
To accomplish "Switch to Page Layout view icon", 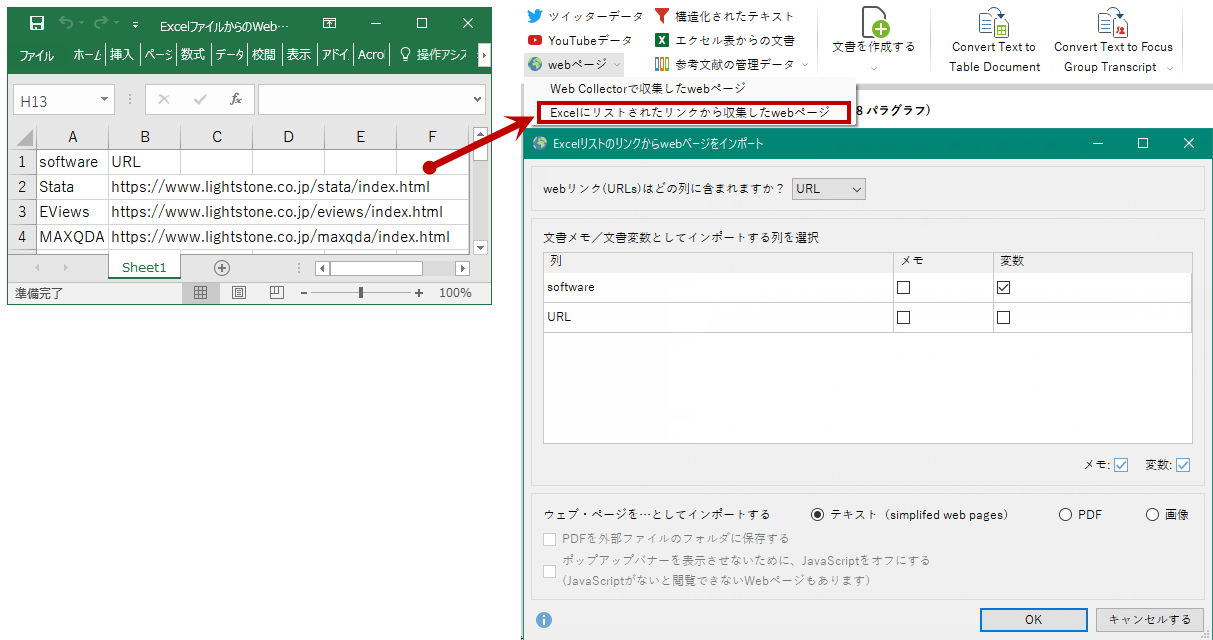I will [x=239, y=293].
